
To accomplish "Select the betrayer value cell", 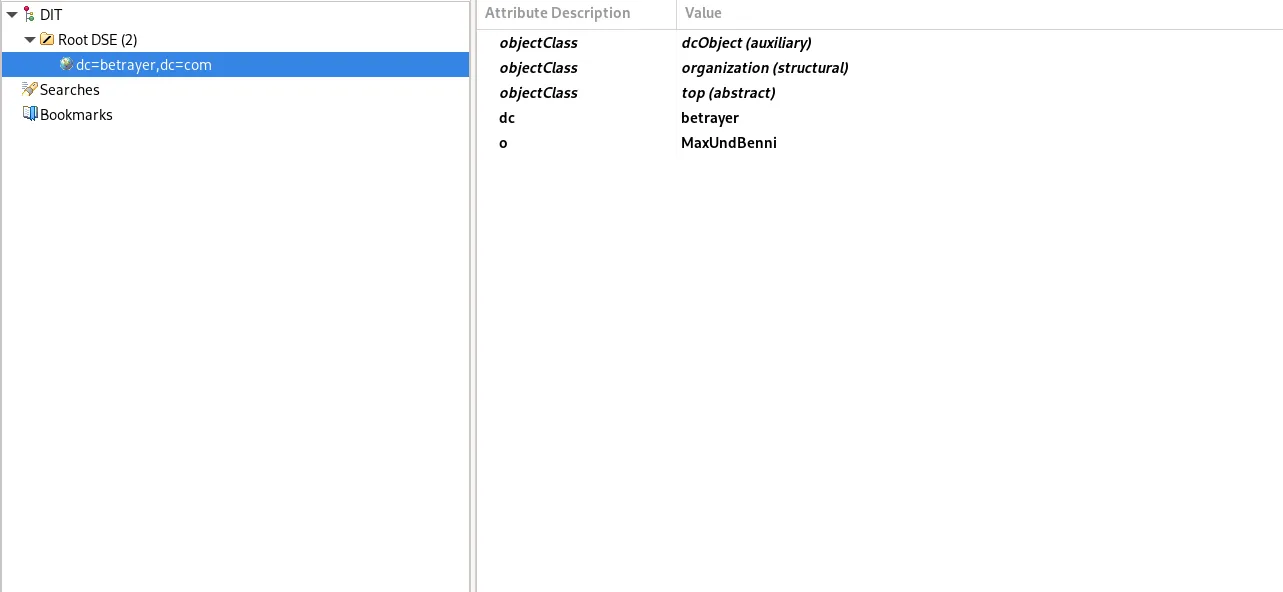I will coord(709,118).
